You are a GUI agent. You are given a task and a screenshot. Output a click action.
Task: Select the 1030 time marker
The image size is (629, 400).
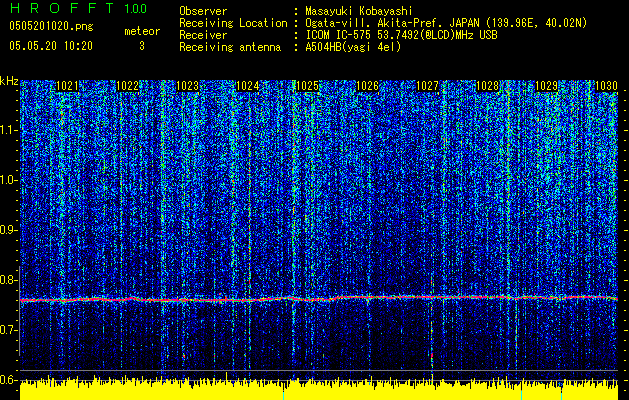(x=606, y=86)
